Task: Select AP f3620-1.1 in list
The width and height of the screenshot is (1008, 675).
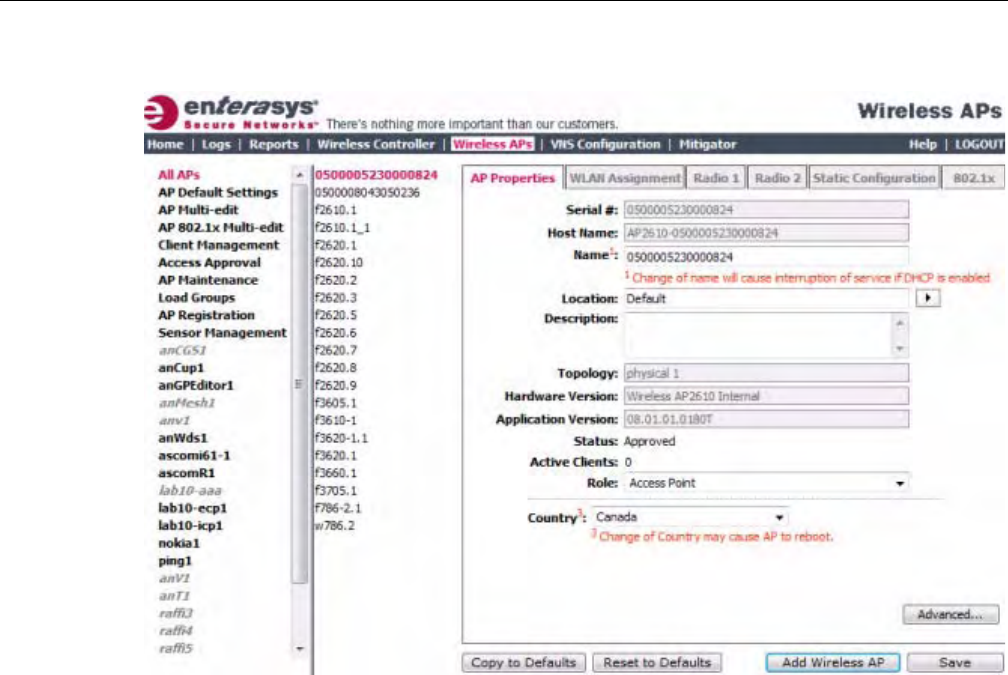Action: (341, 438)
